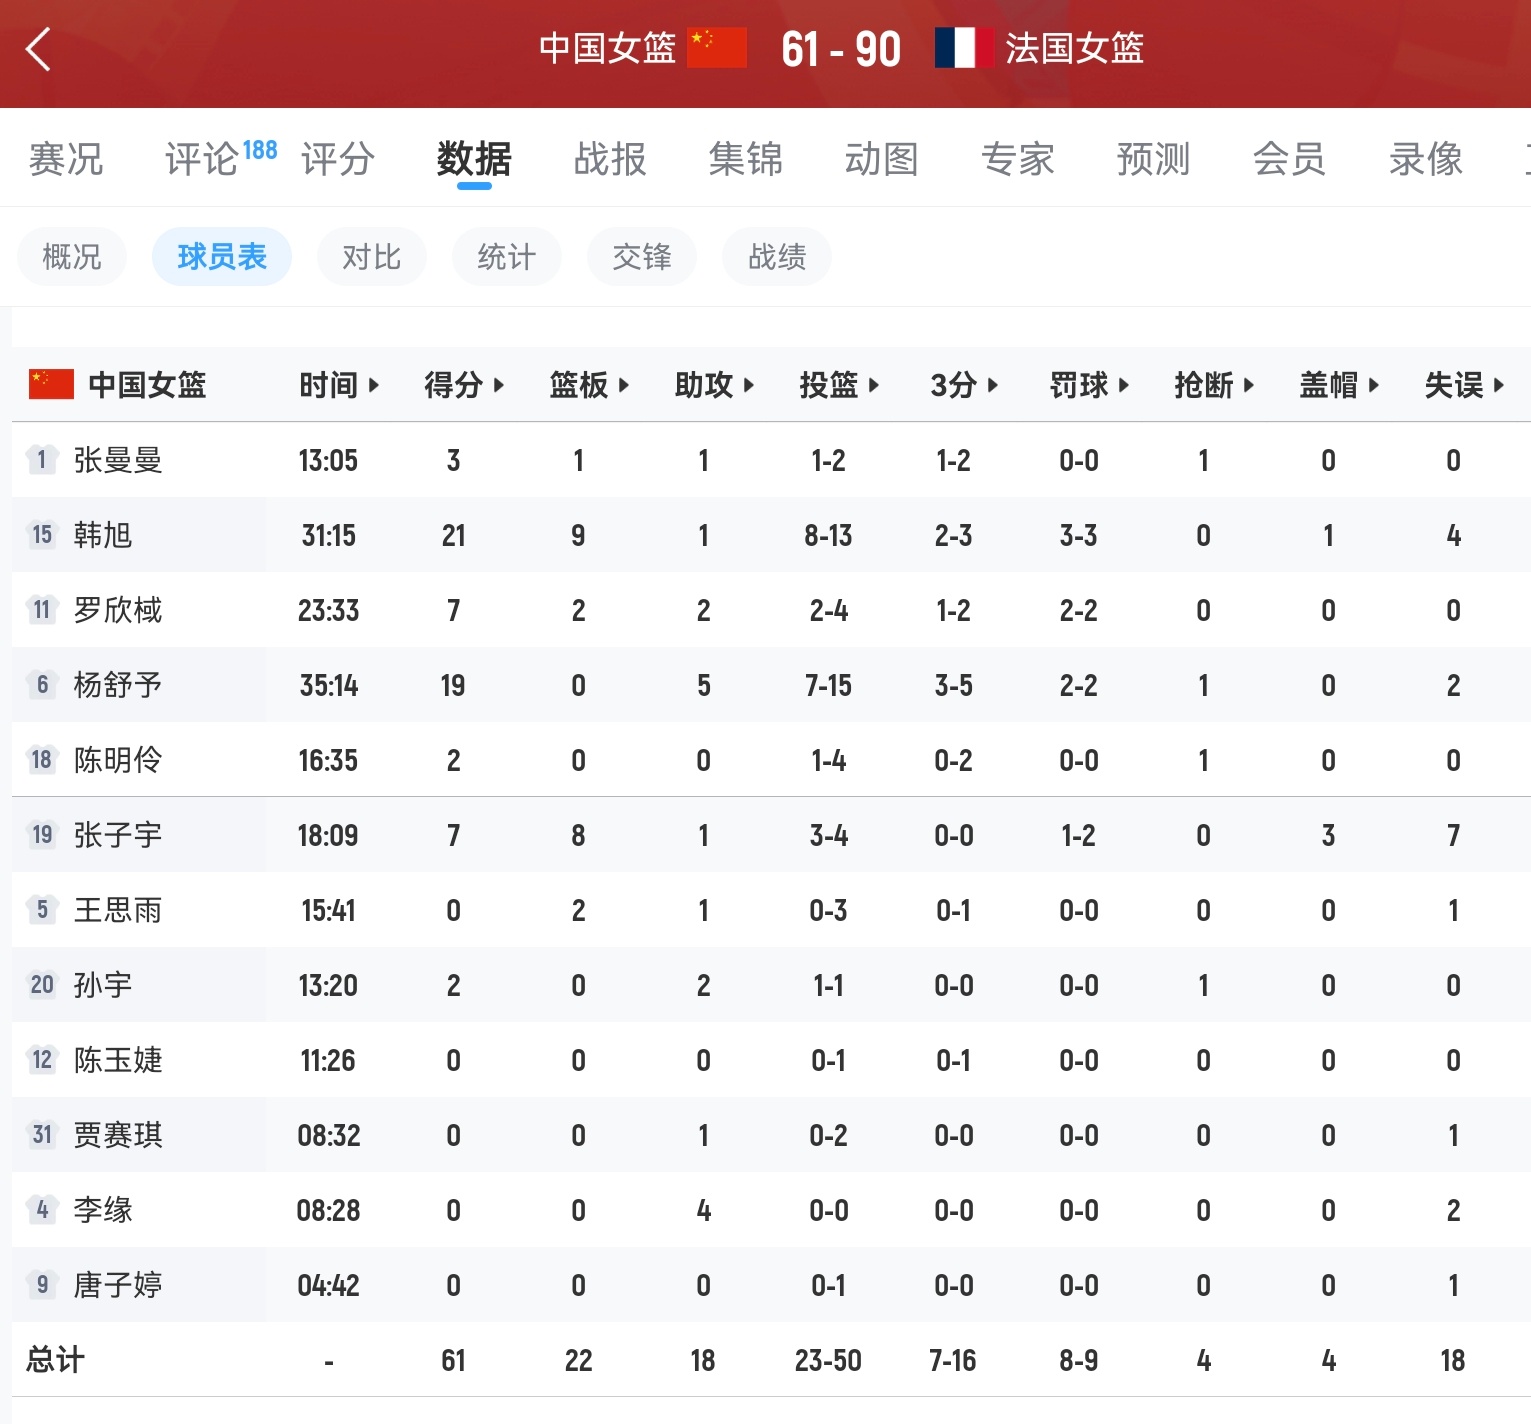The height and width of the screenshot is (1424, 1531).
Task: Tap China flag beside 中国女篮 table title
Action: pos(52,385)
